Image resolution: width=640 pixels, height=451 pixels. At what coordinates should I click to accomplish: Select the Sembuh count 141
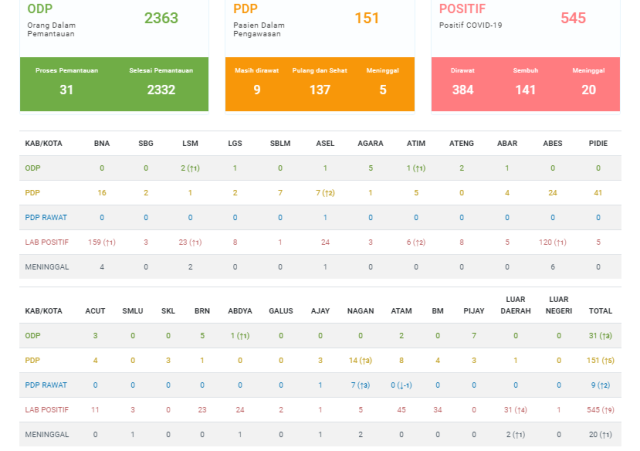click(x=525, y=90)
